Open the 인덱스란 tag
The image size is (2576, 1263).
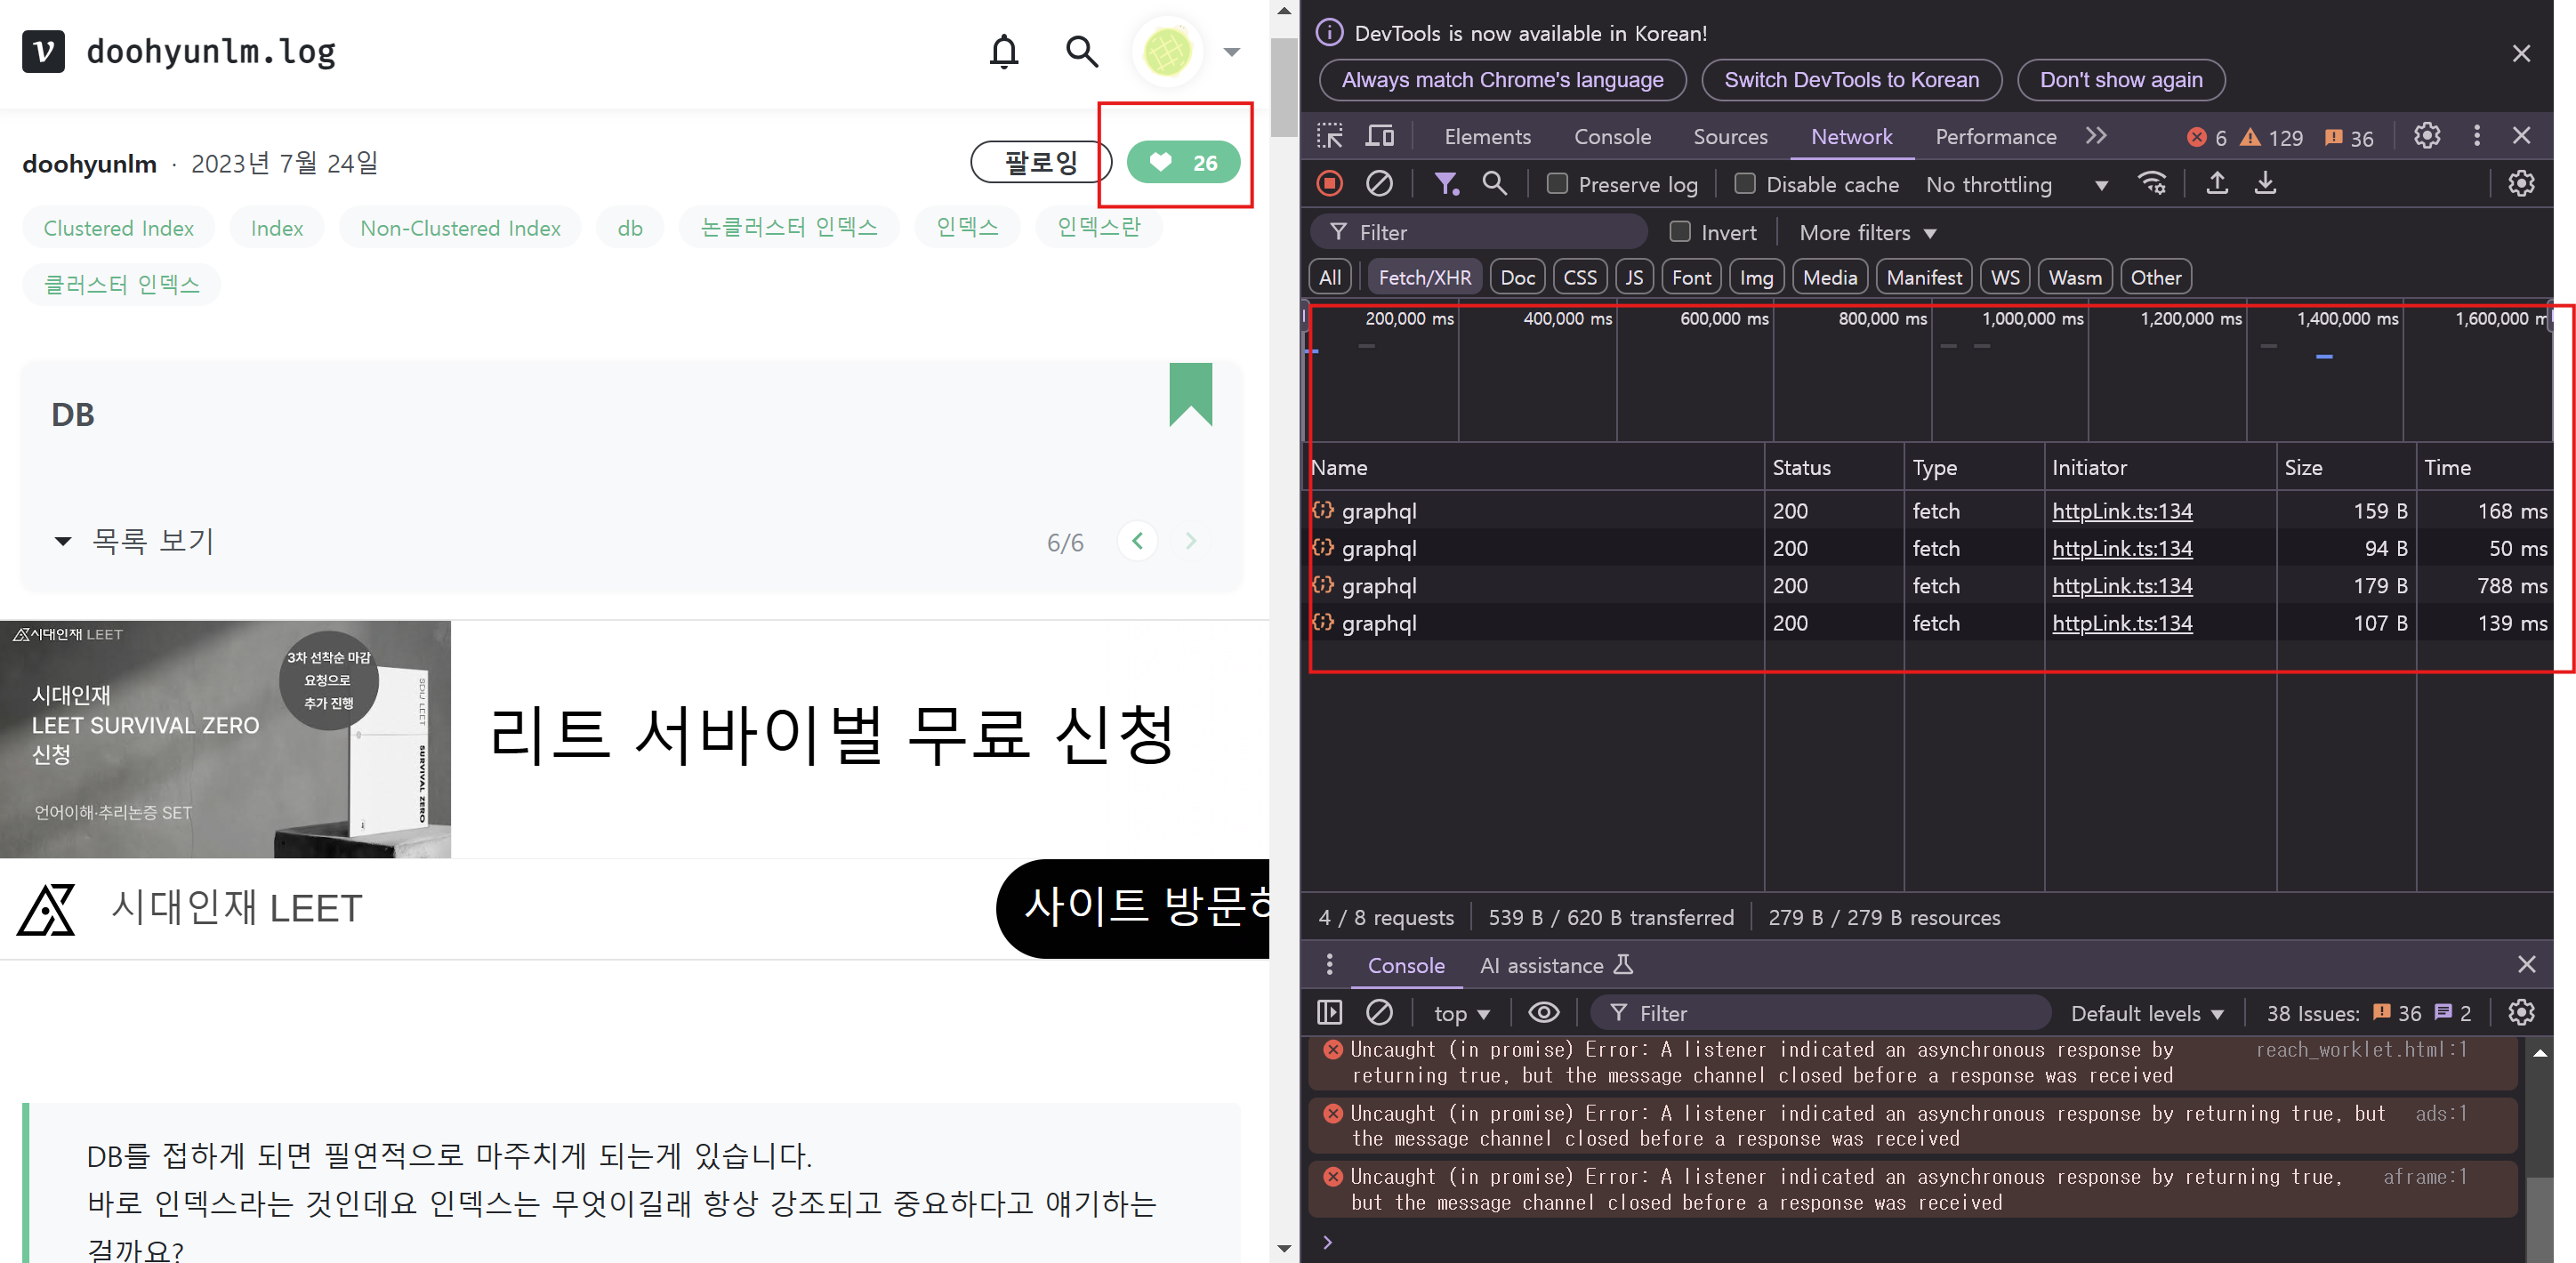[x=1098, y=228]
